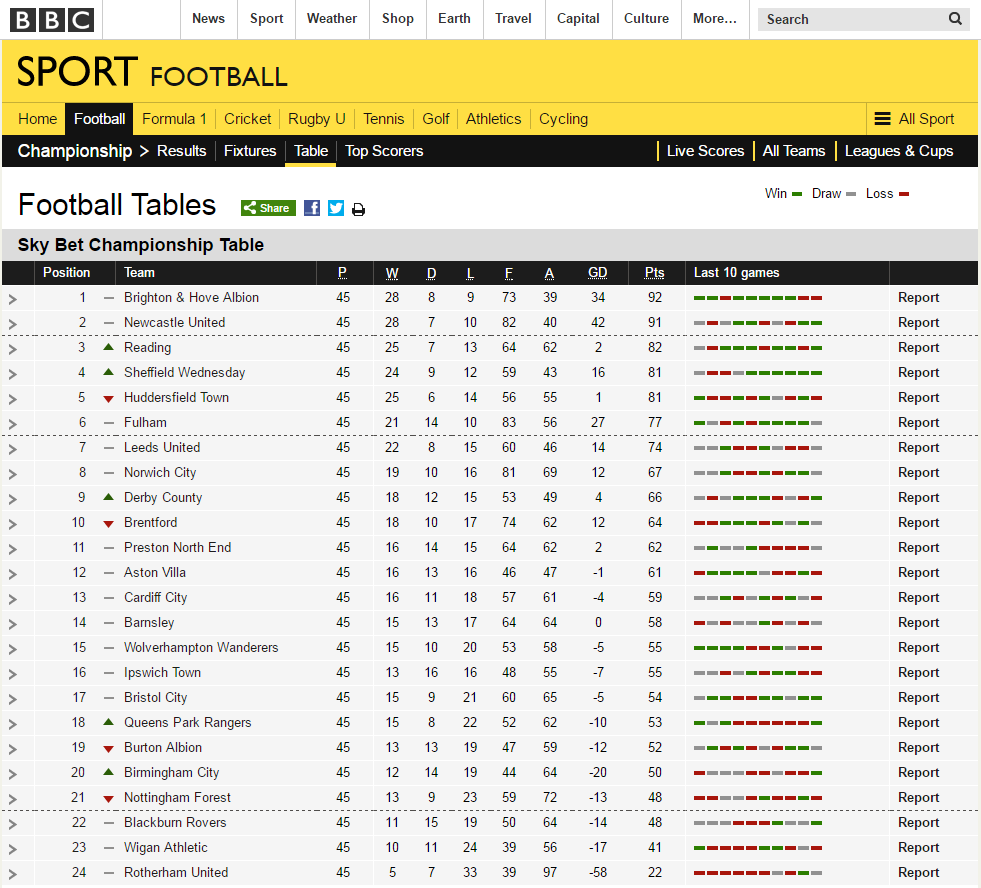Open the More... menu in the top bar
This screenshot has width=981, height=888.
(714, 19)
